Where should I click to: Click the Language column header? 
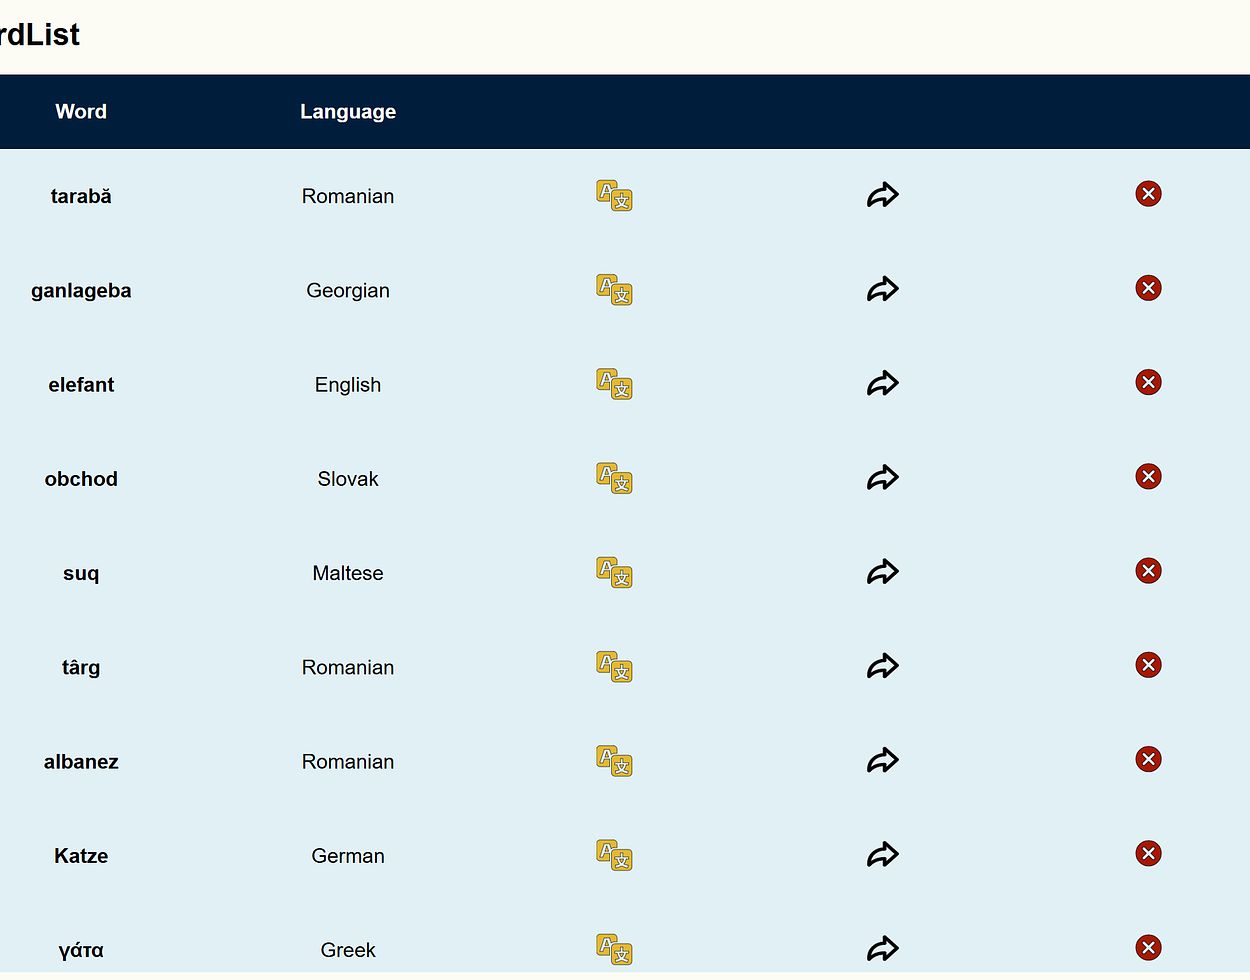click(348, 112)
